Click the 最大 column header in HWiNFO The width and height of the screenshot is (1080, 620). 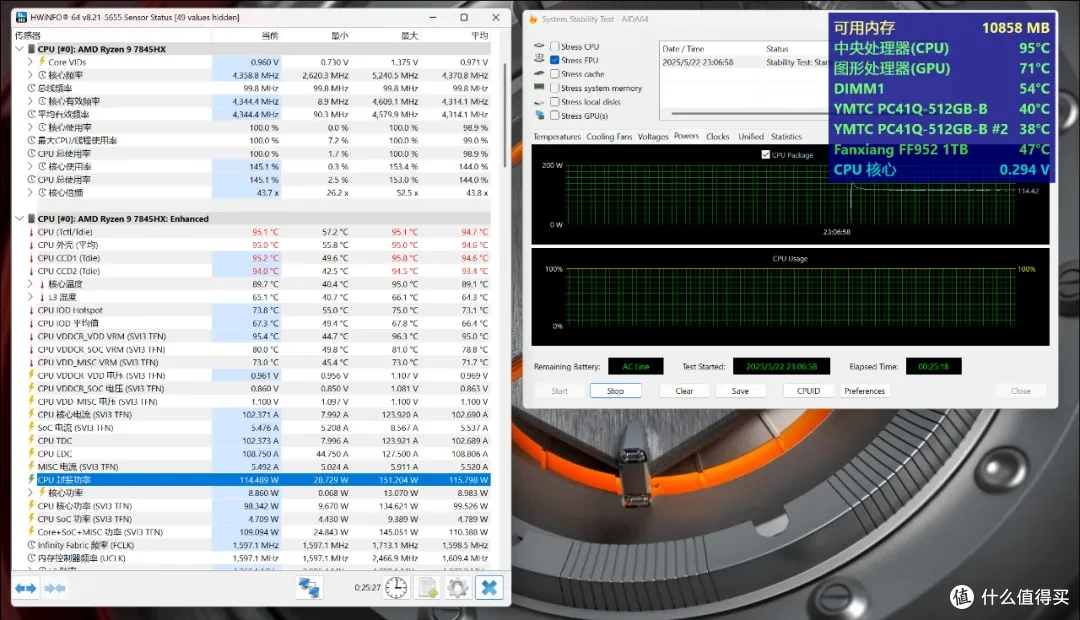(x=409, y=35)
